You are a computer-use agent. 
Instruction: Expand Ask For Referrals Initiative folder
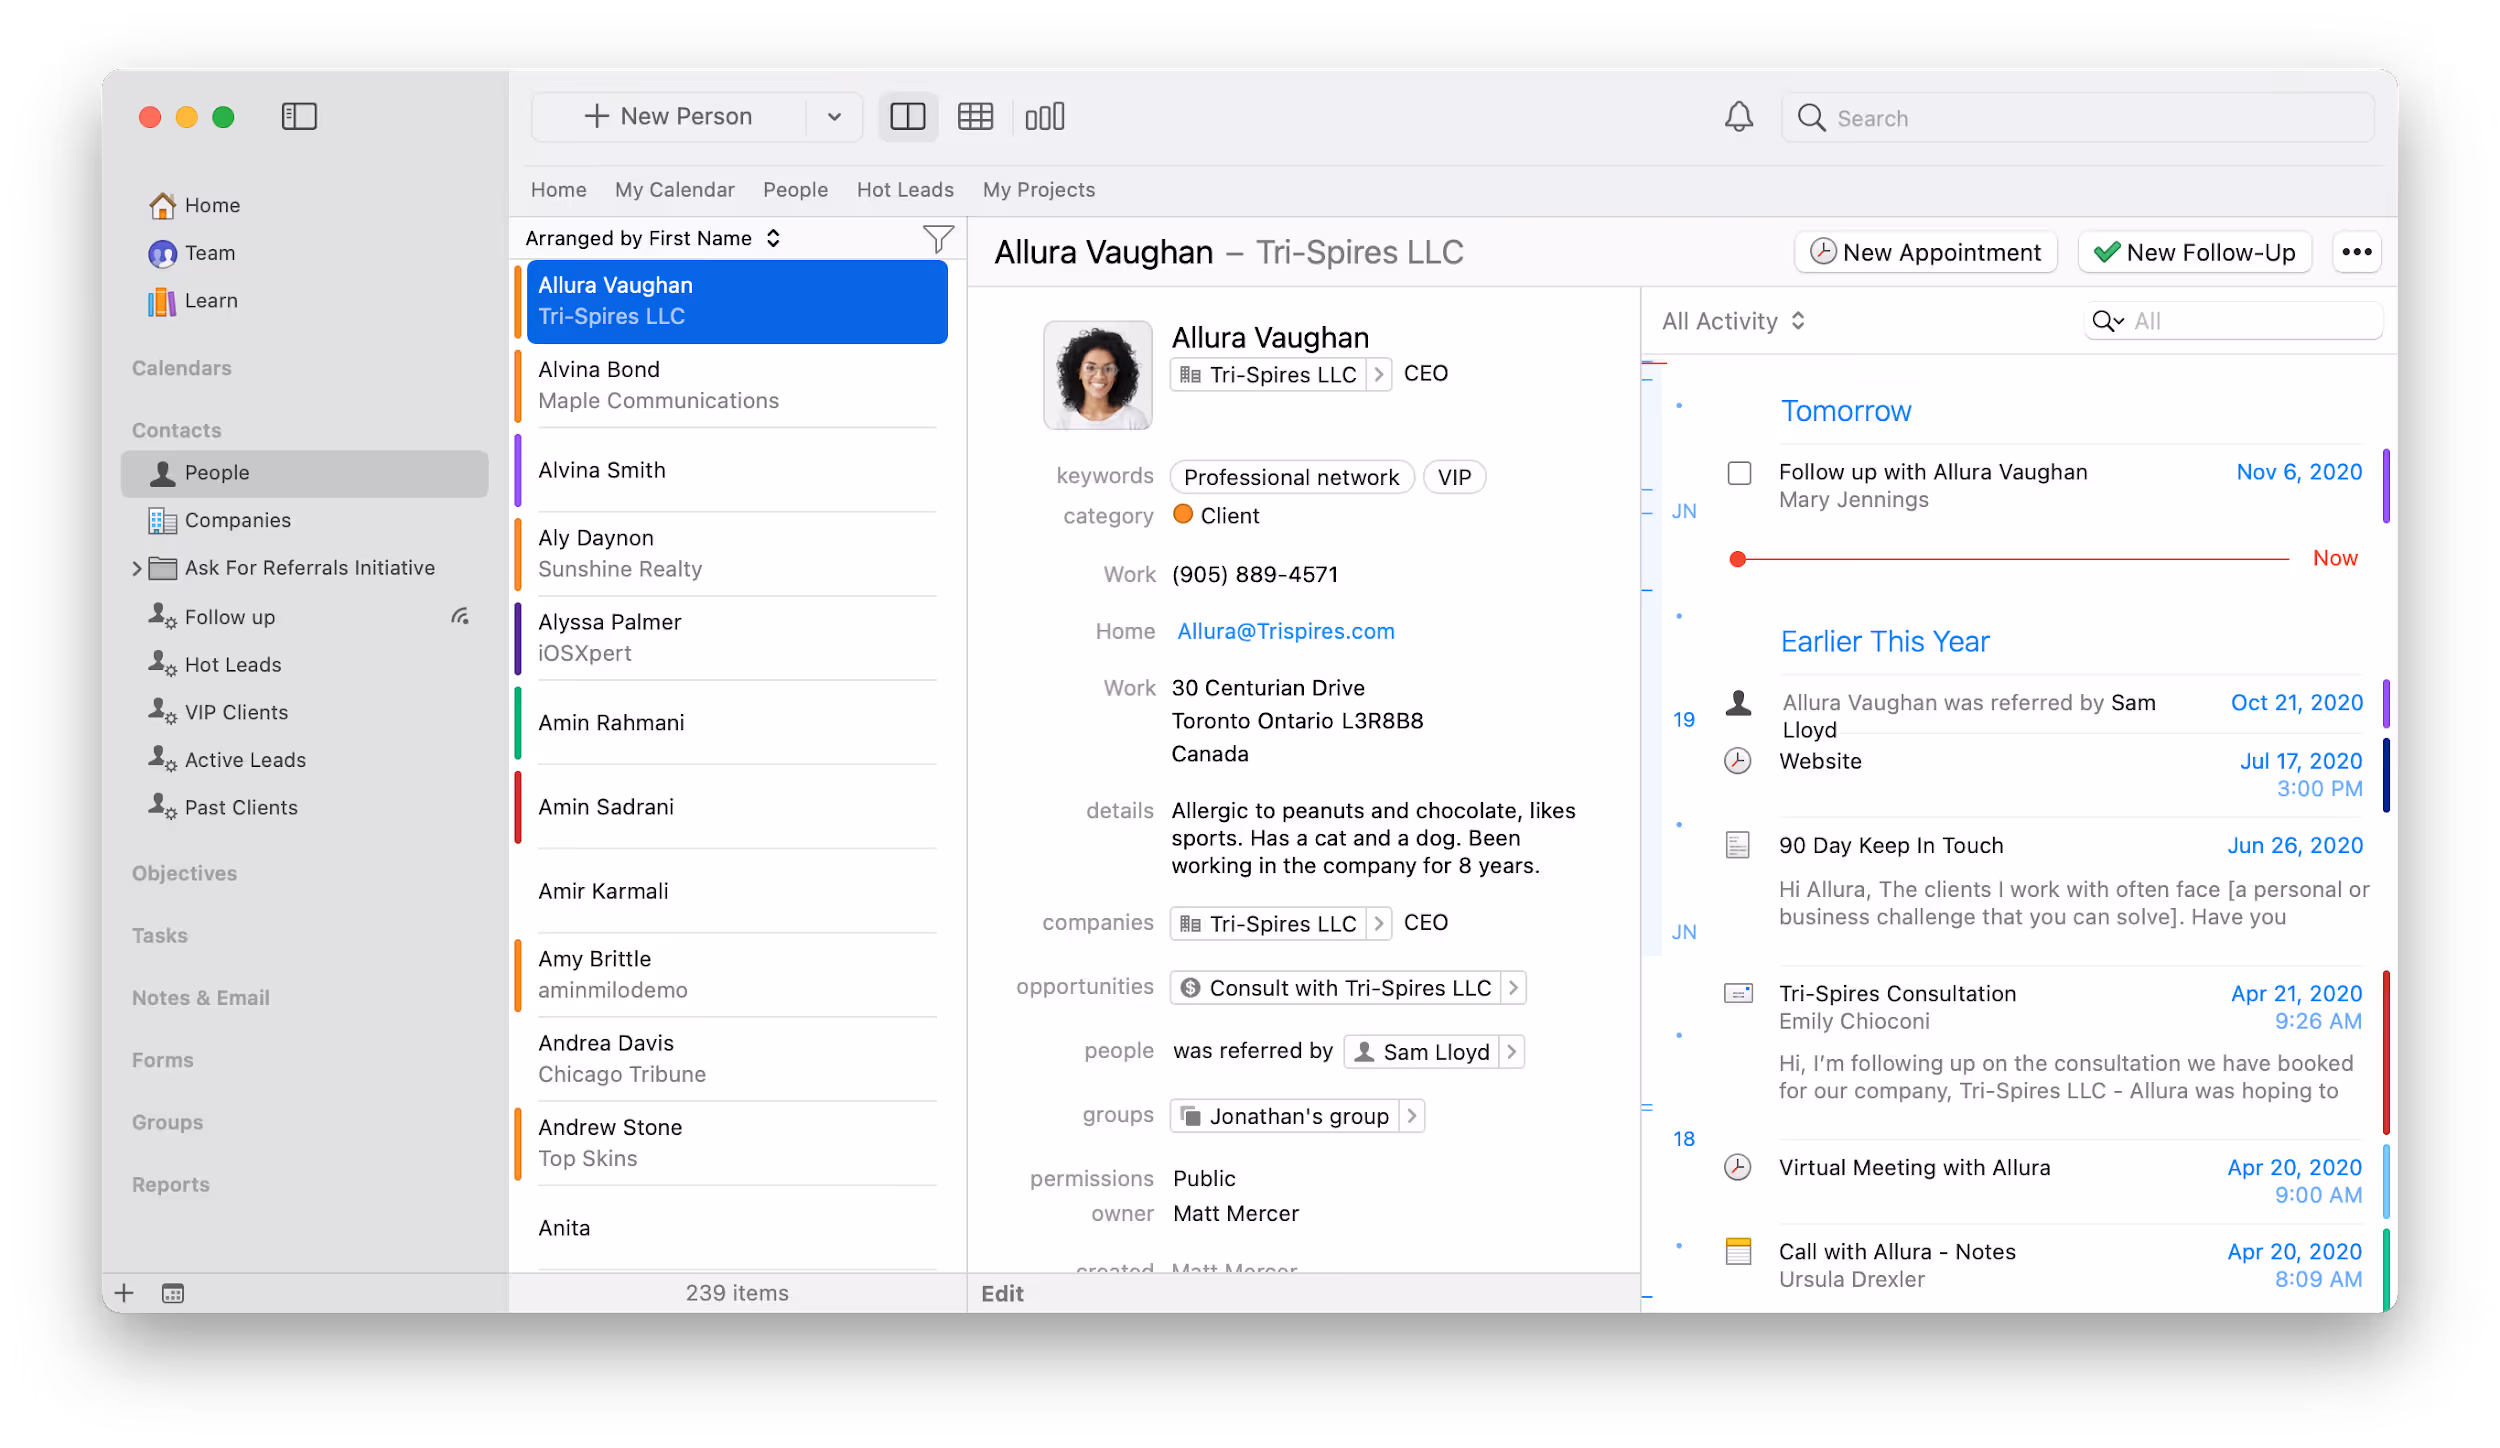pos(137,568)
